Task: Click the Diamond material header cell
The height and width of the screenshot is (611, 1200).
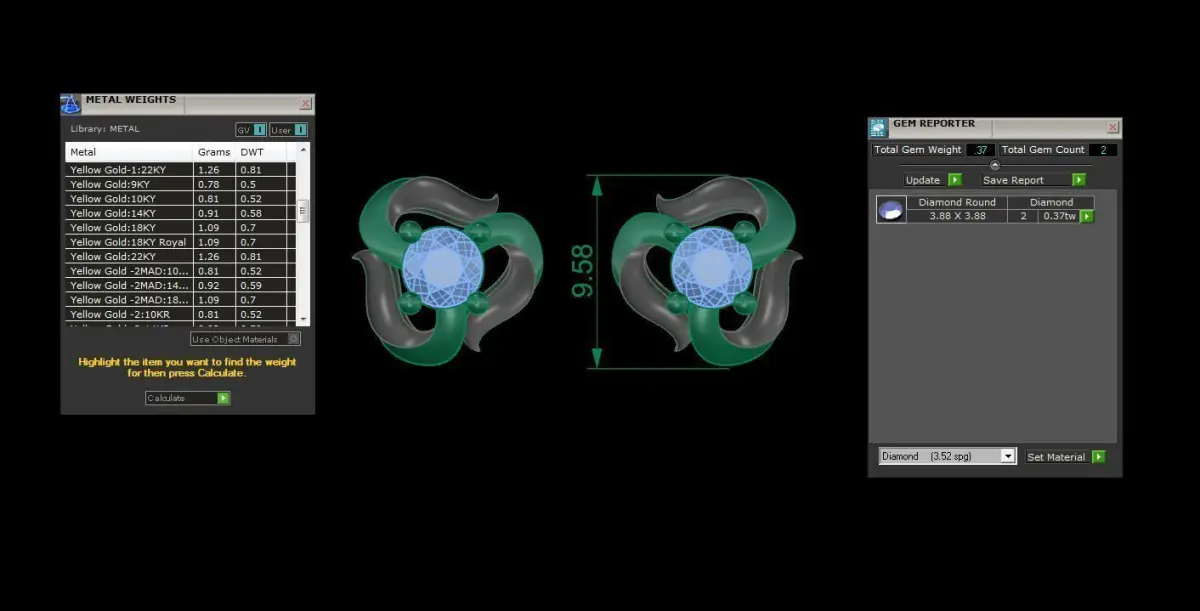Action: [1051, 202]
